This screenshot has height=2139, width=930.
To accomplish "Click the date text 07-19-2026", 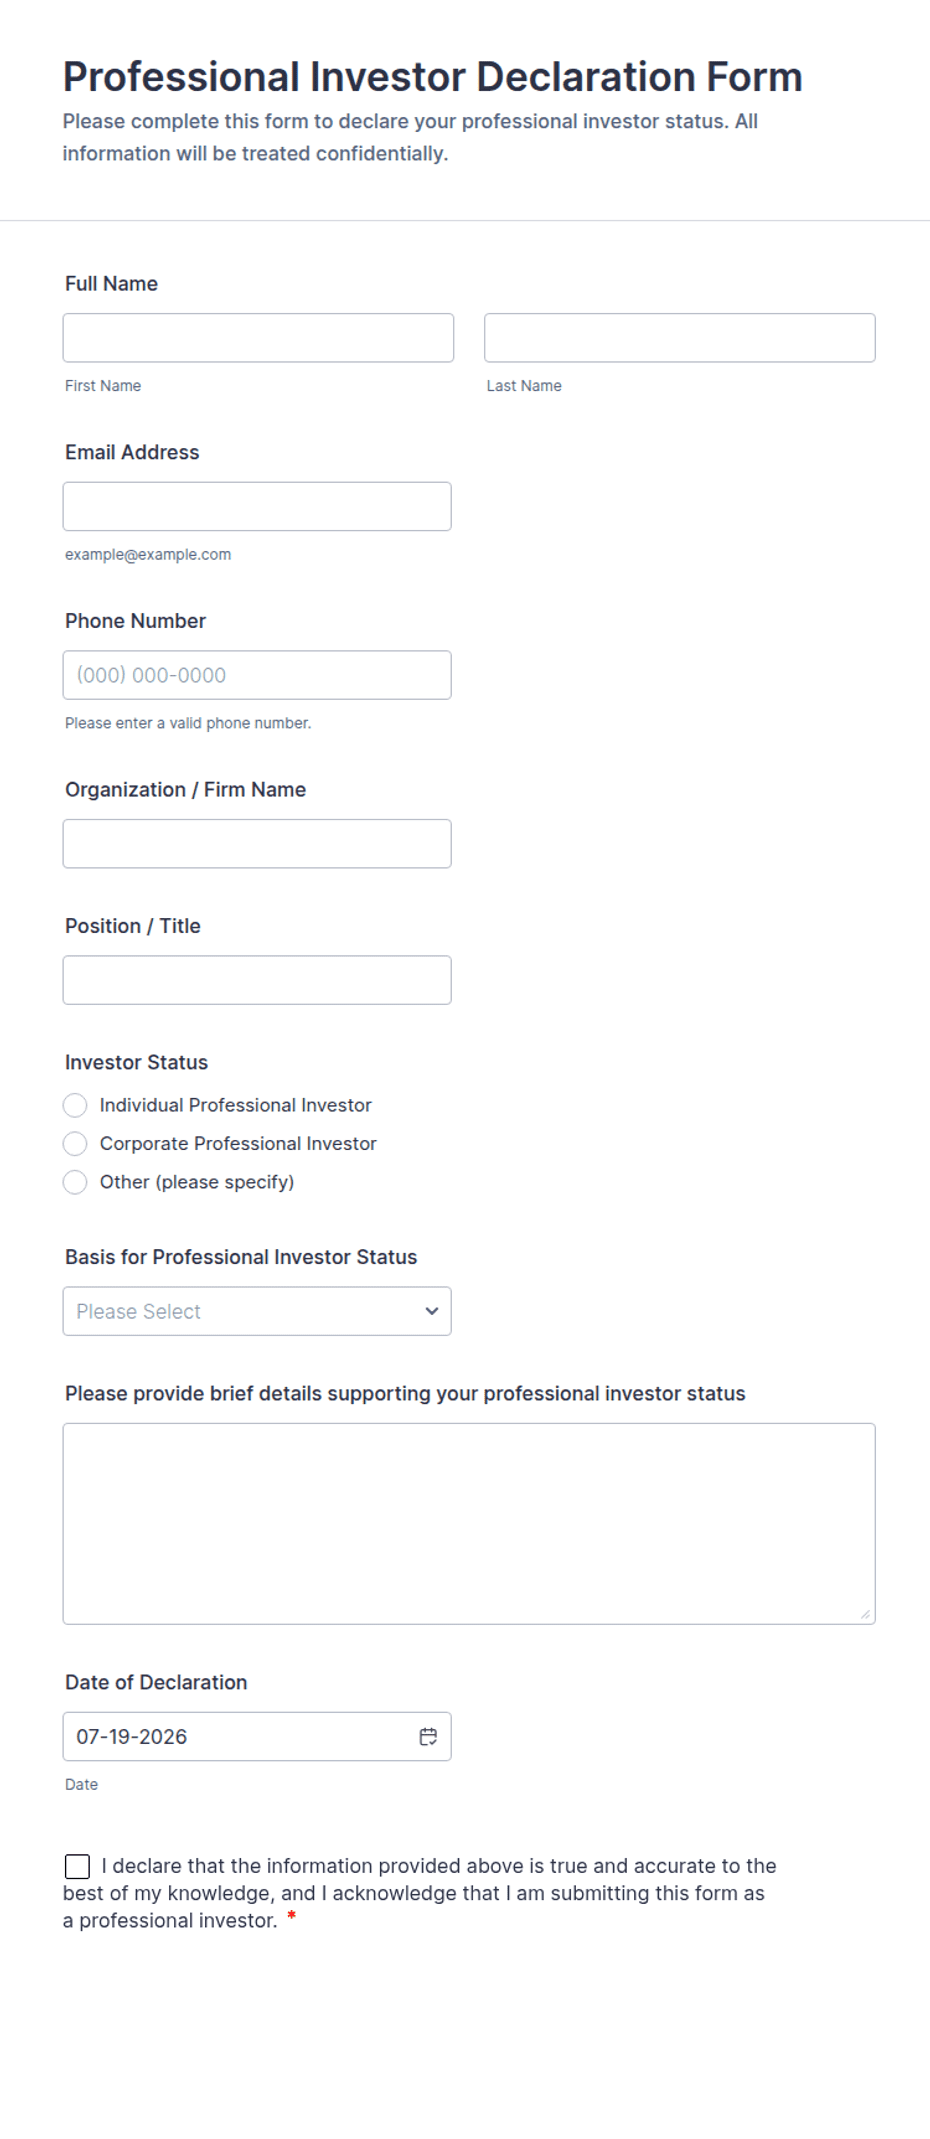I will pos(132,1736).
